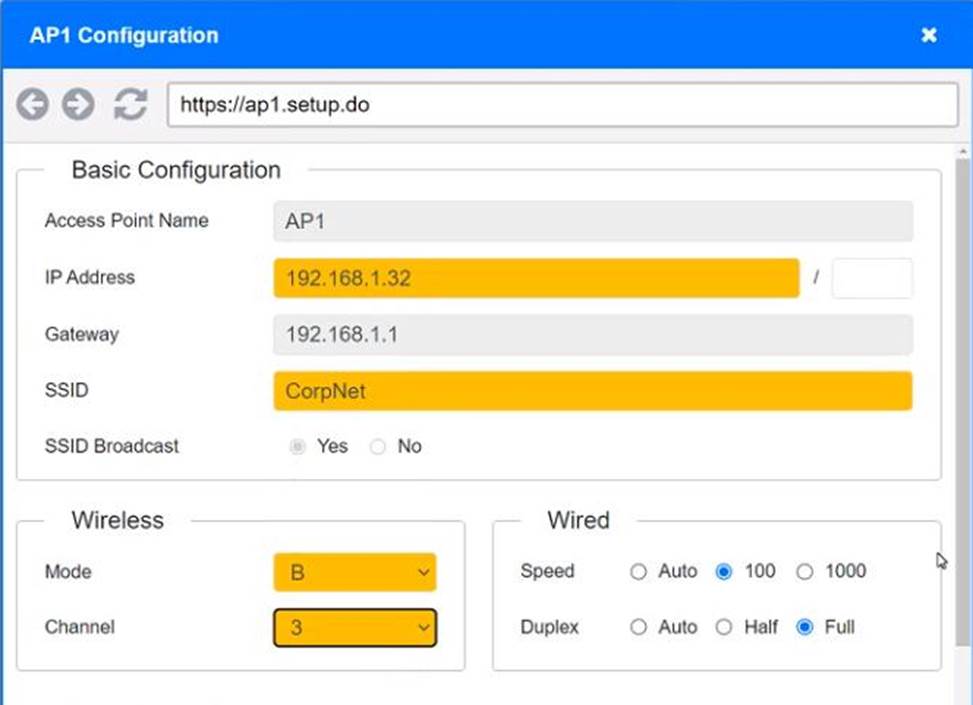Close the AP1 Configuration window
The height and width of the screenshot is (705, 973).
pyautogui.click(x=929, y=35)
